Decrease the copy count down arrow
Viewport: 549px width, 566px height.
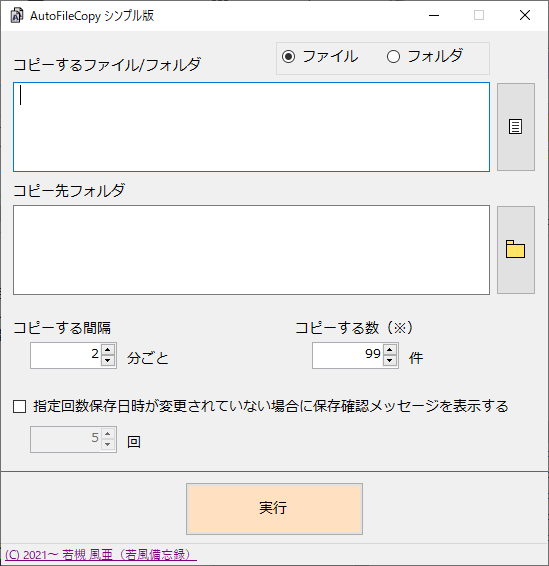pos(389,361)
